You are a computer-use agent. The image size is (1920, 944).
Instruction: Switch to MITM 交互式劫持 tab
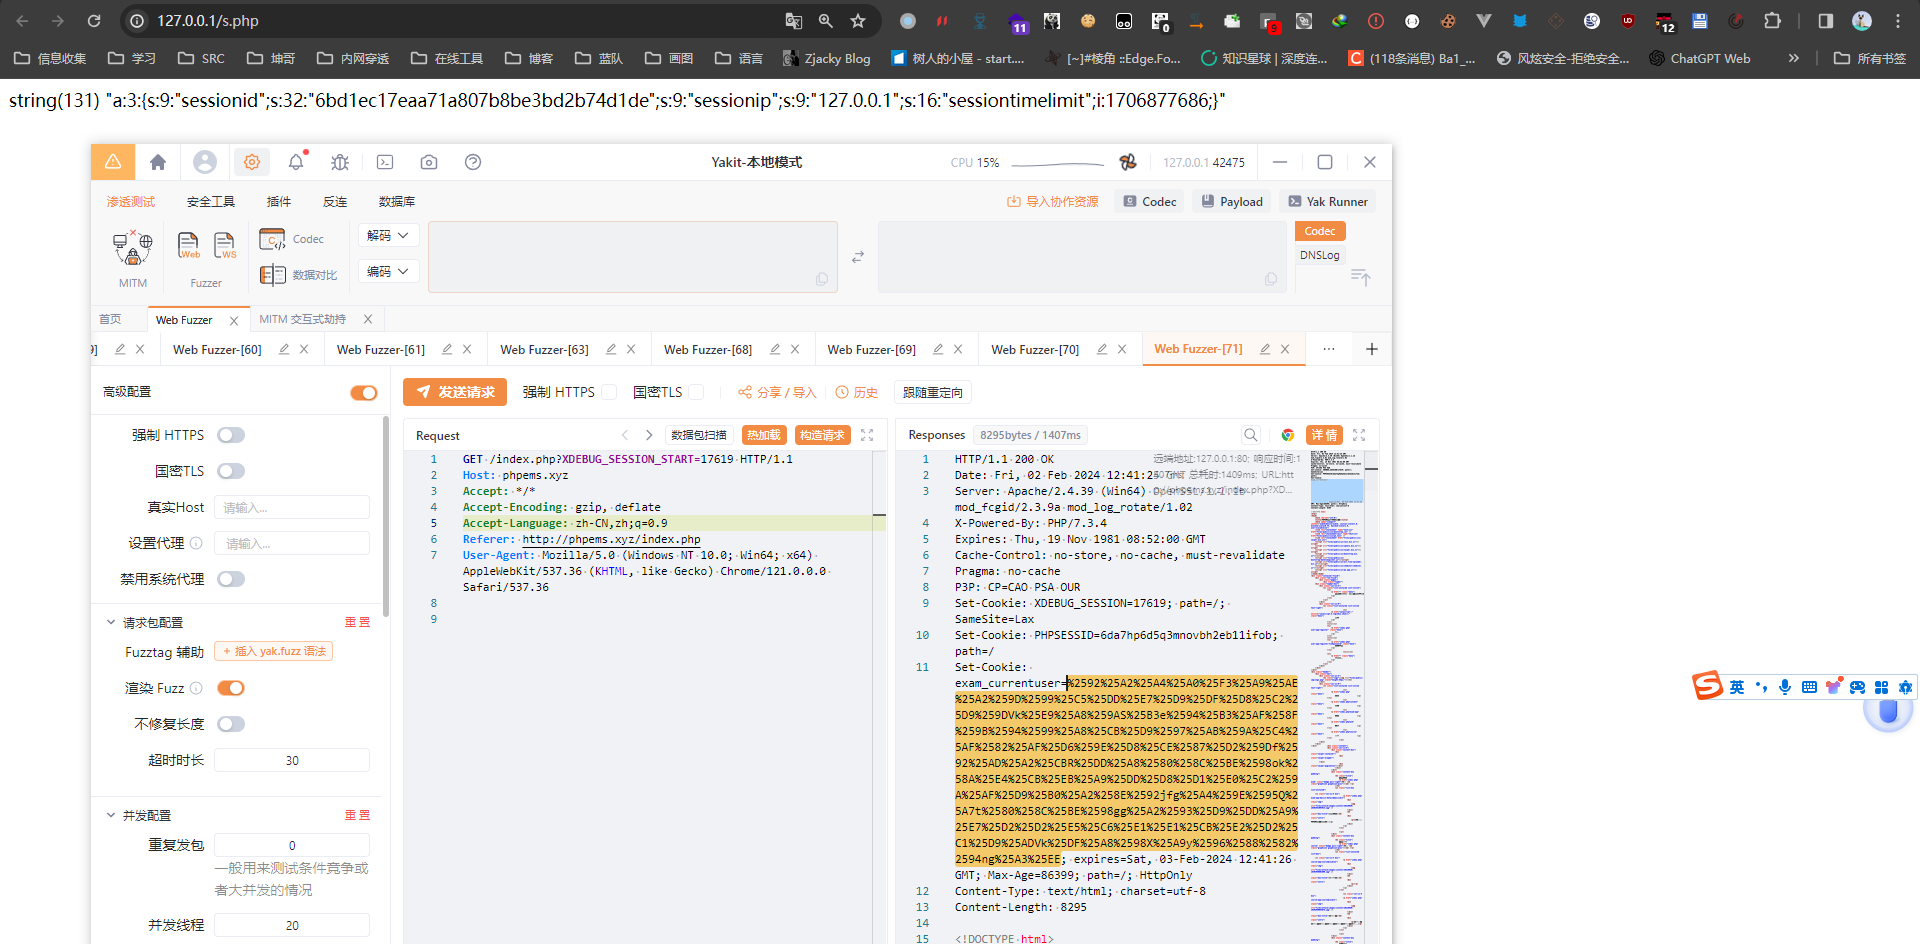(x=302, y=319)
